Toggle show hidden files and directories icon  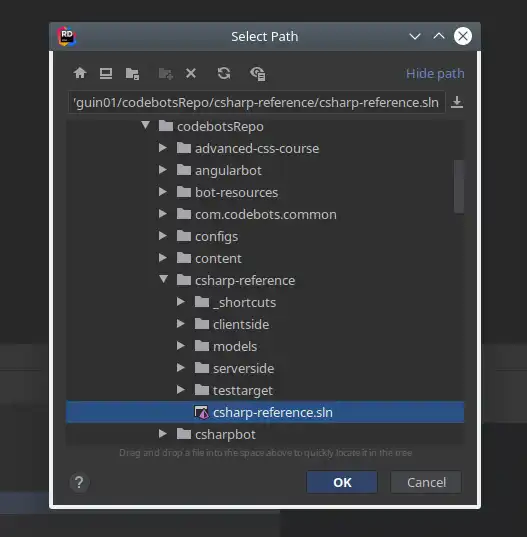(x=258, y=74)
